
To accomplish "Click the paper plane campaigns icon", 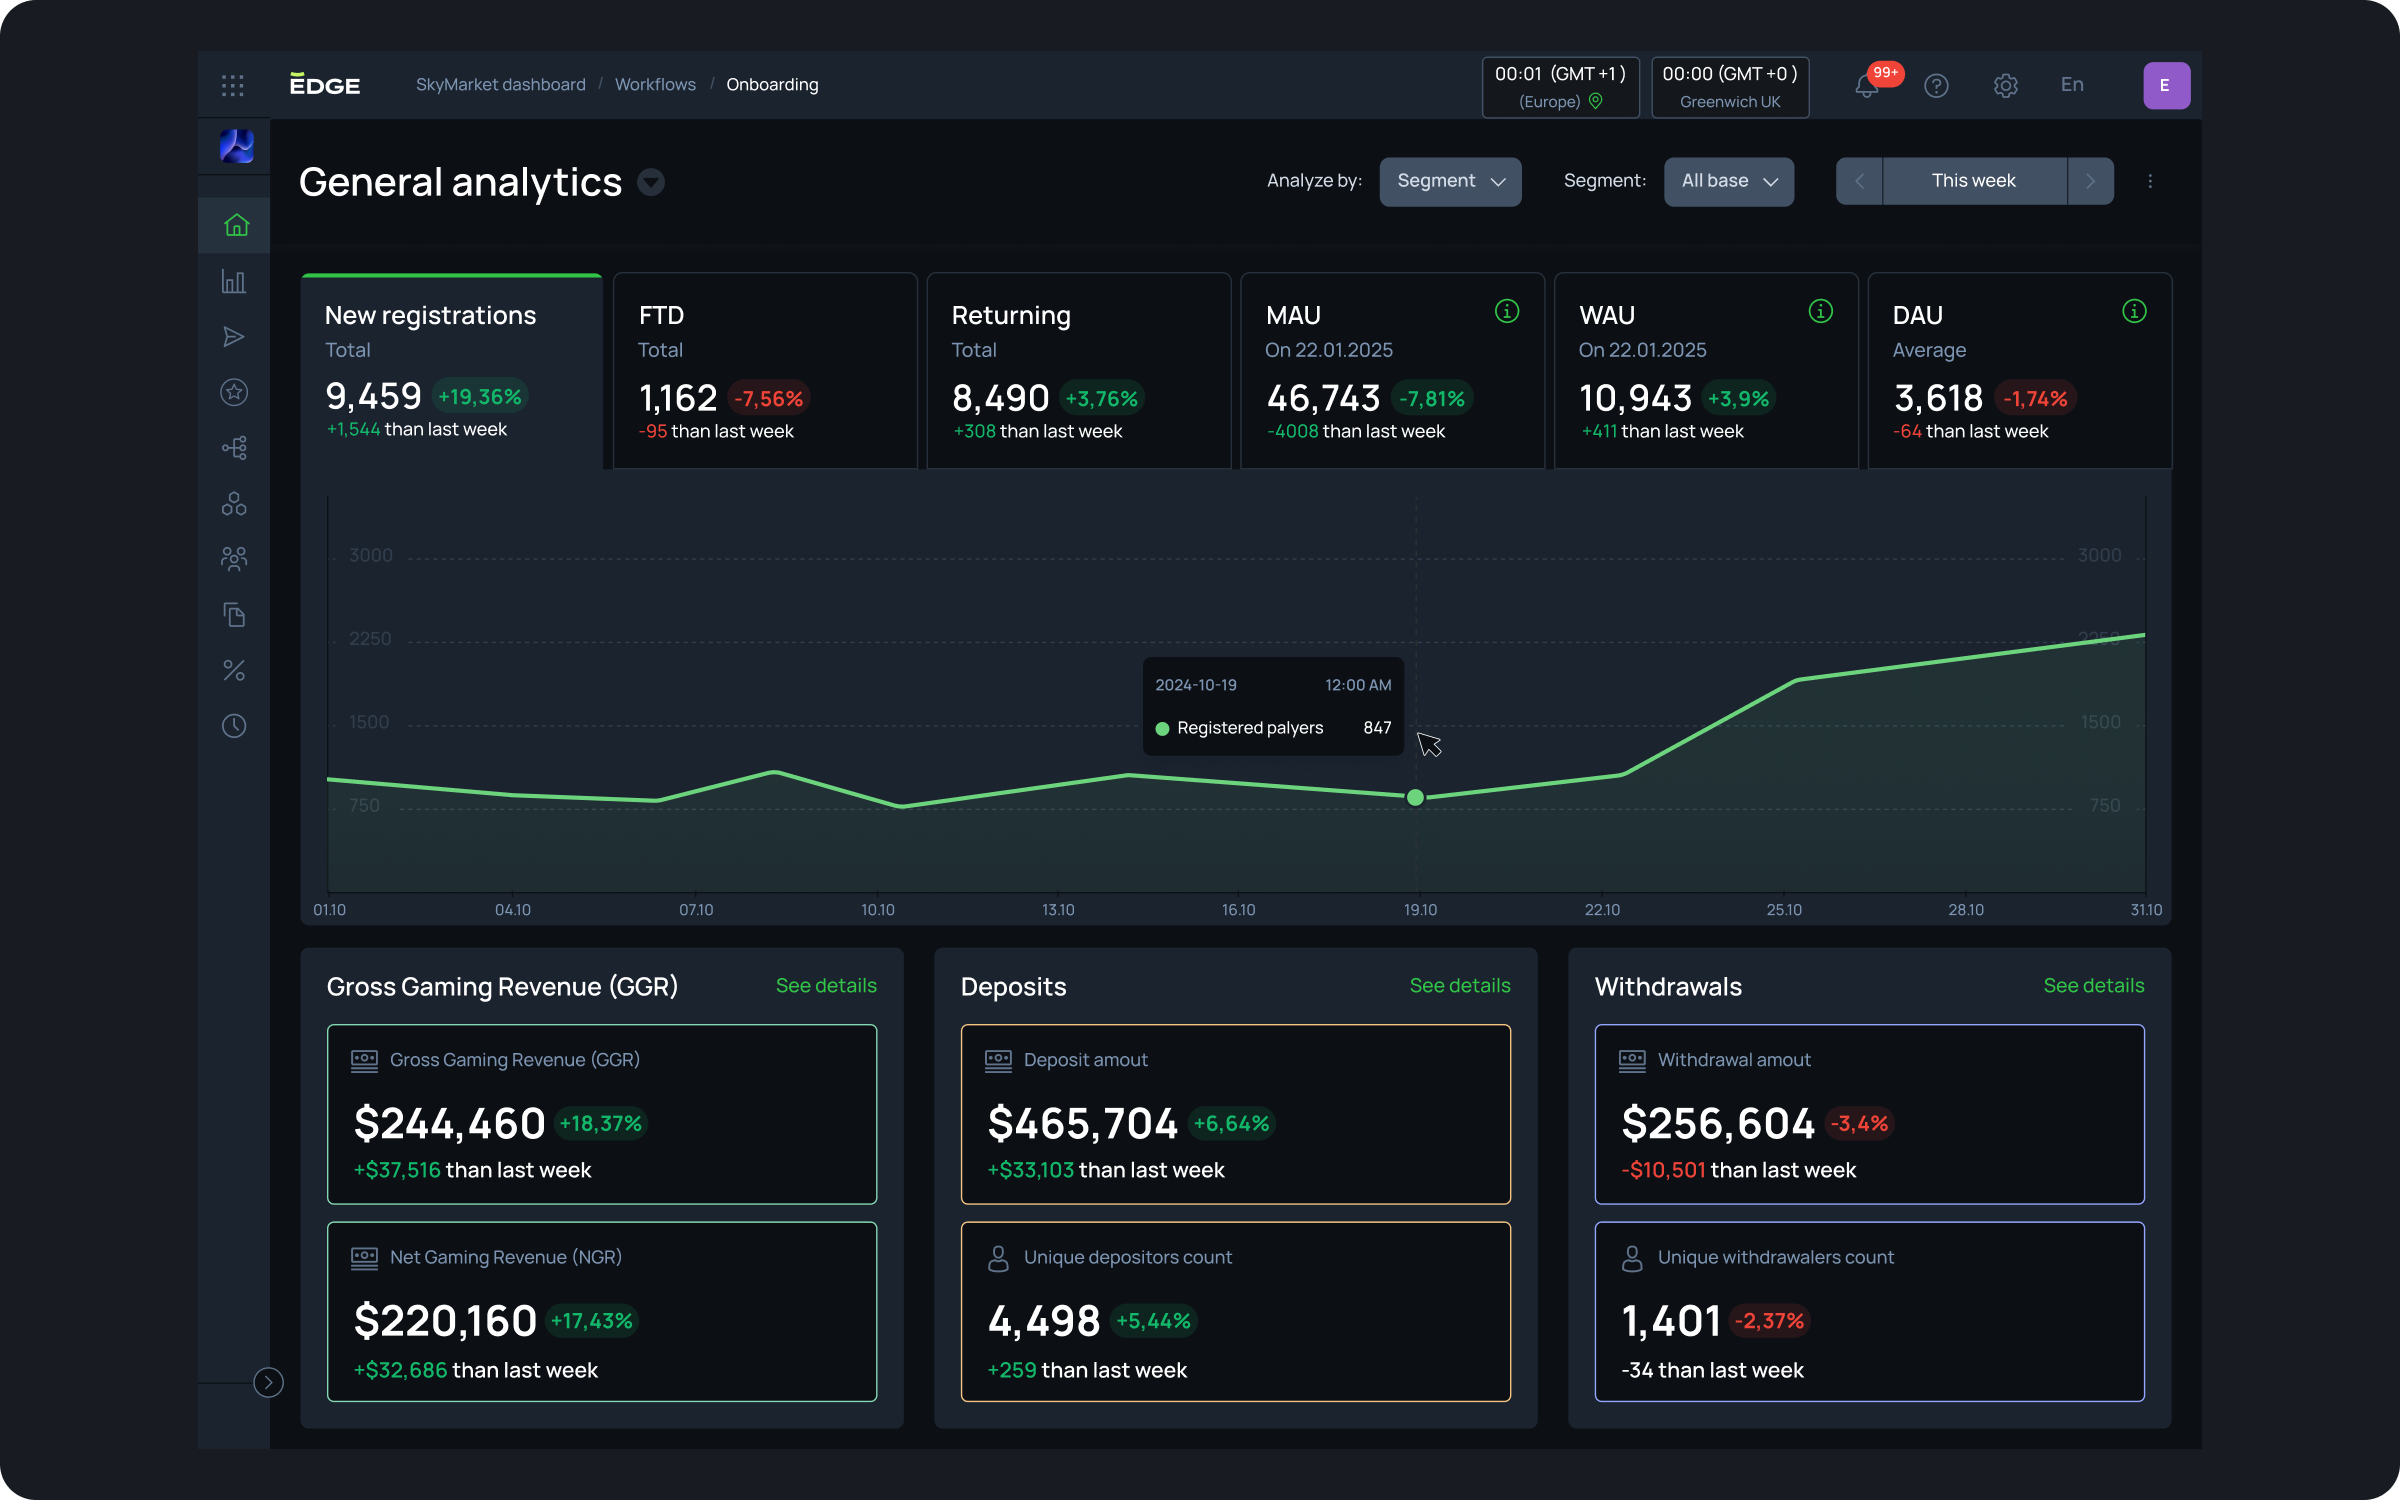I will click(x=234, y=337).
